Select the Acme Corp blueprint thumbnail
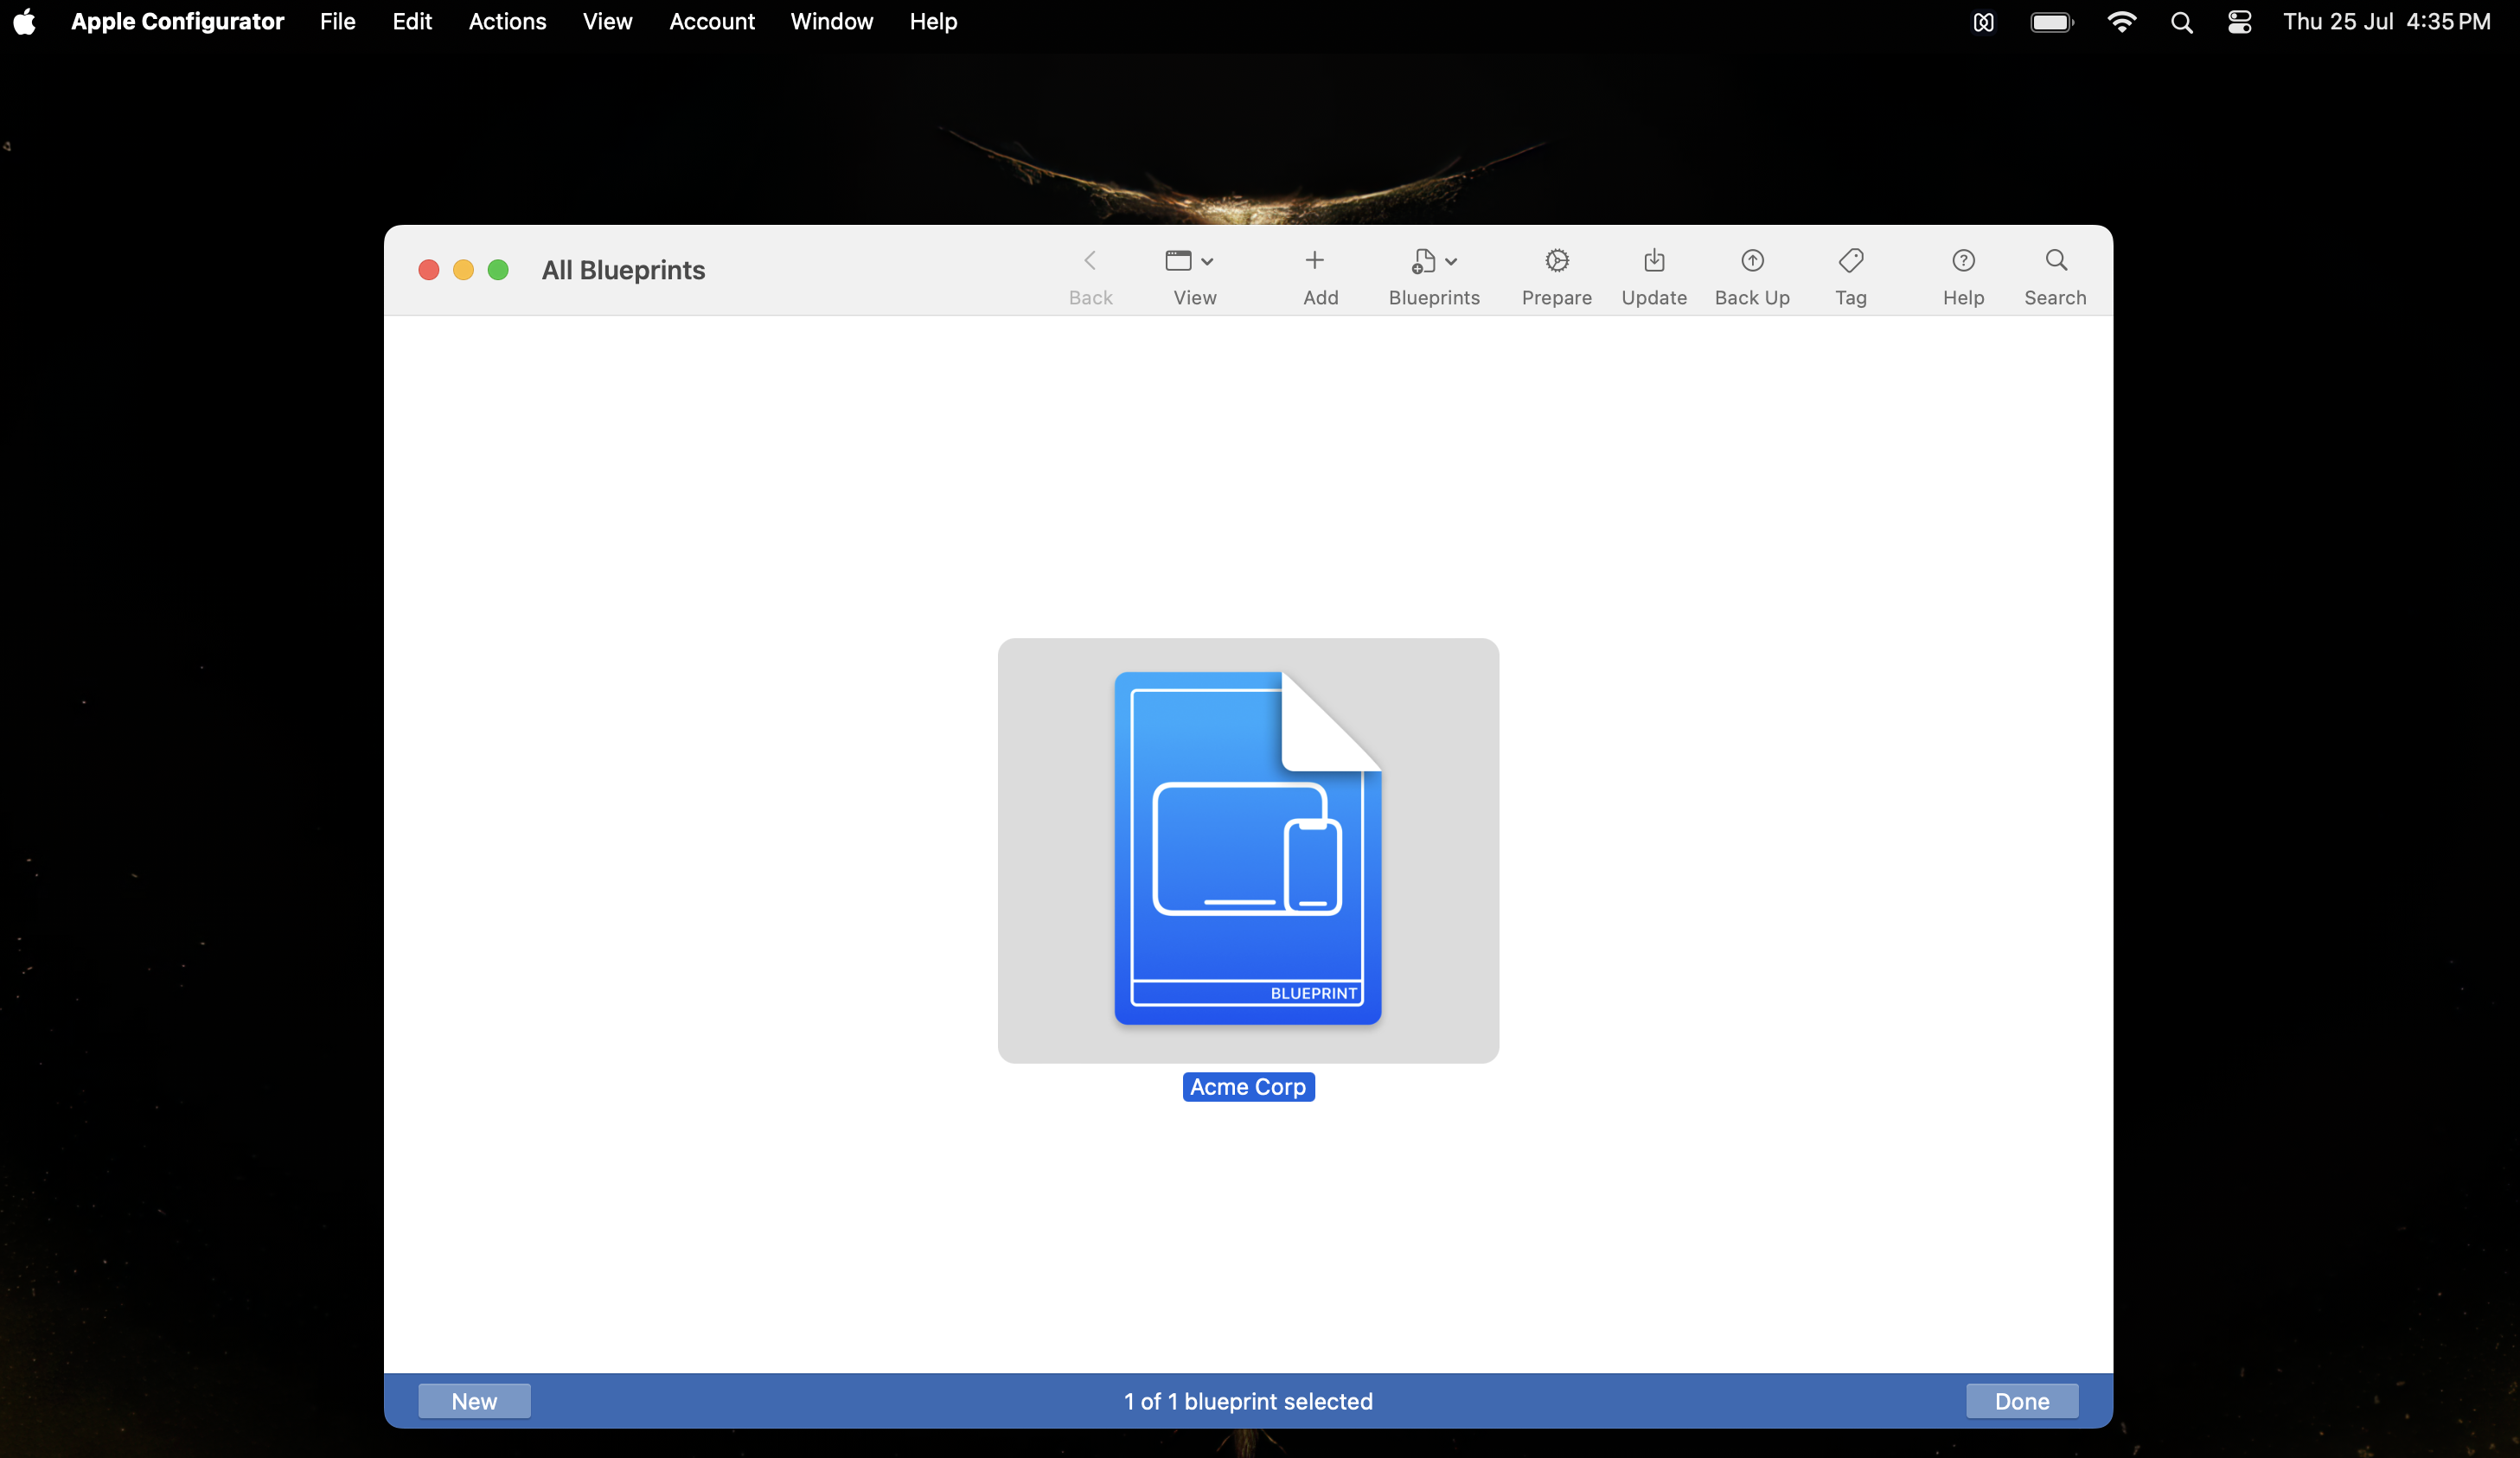The height and width of the screenshot is (1458, 2520). (x=1248, y=850)
